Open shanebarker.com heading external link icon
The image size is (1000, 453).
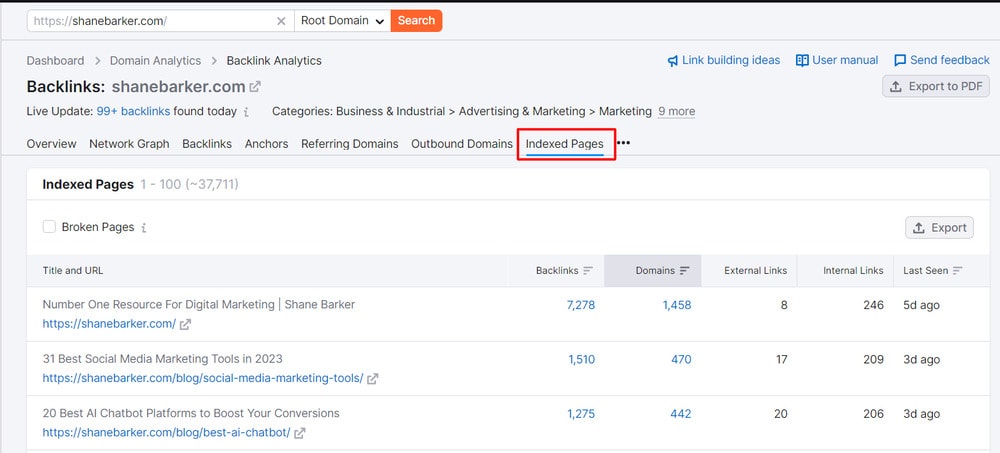tap(255, 86)
